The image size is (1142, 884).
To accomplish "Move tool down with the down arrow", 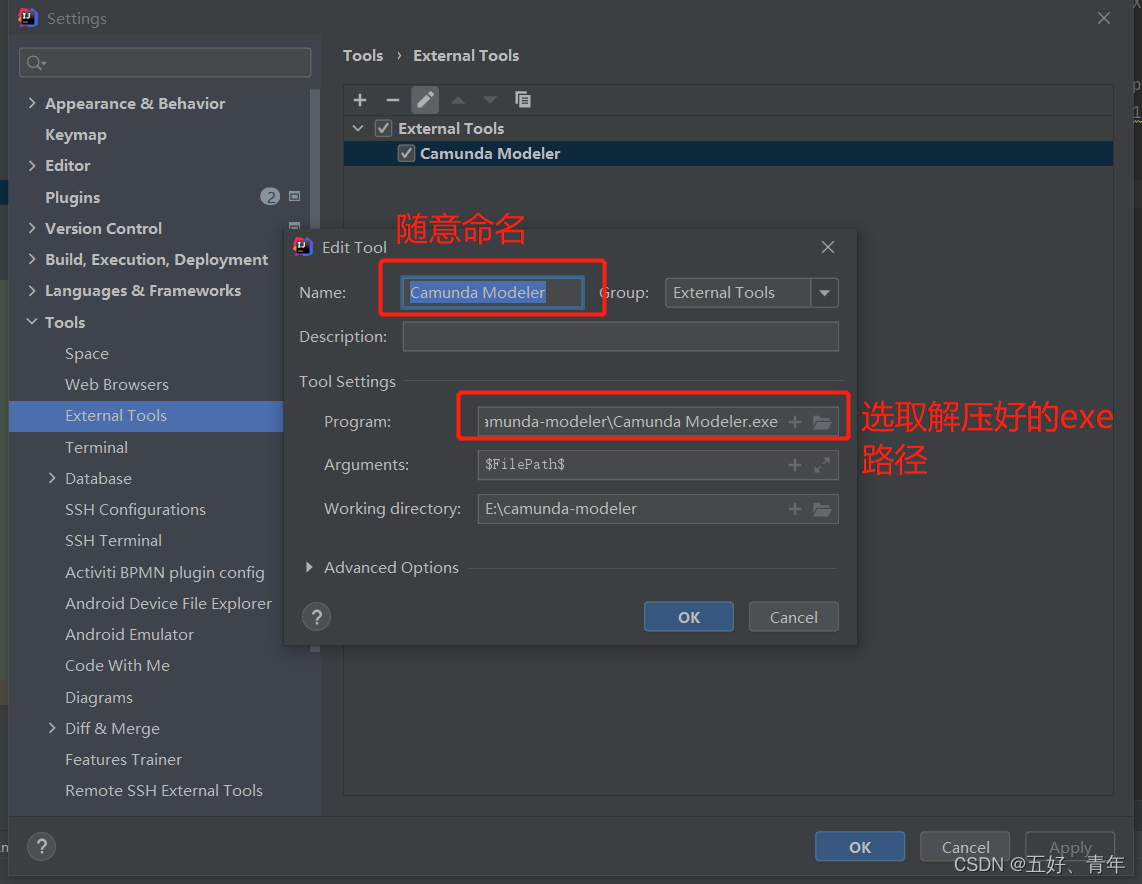I will 490,100.
